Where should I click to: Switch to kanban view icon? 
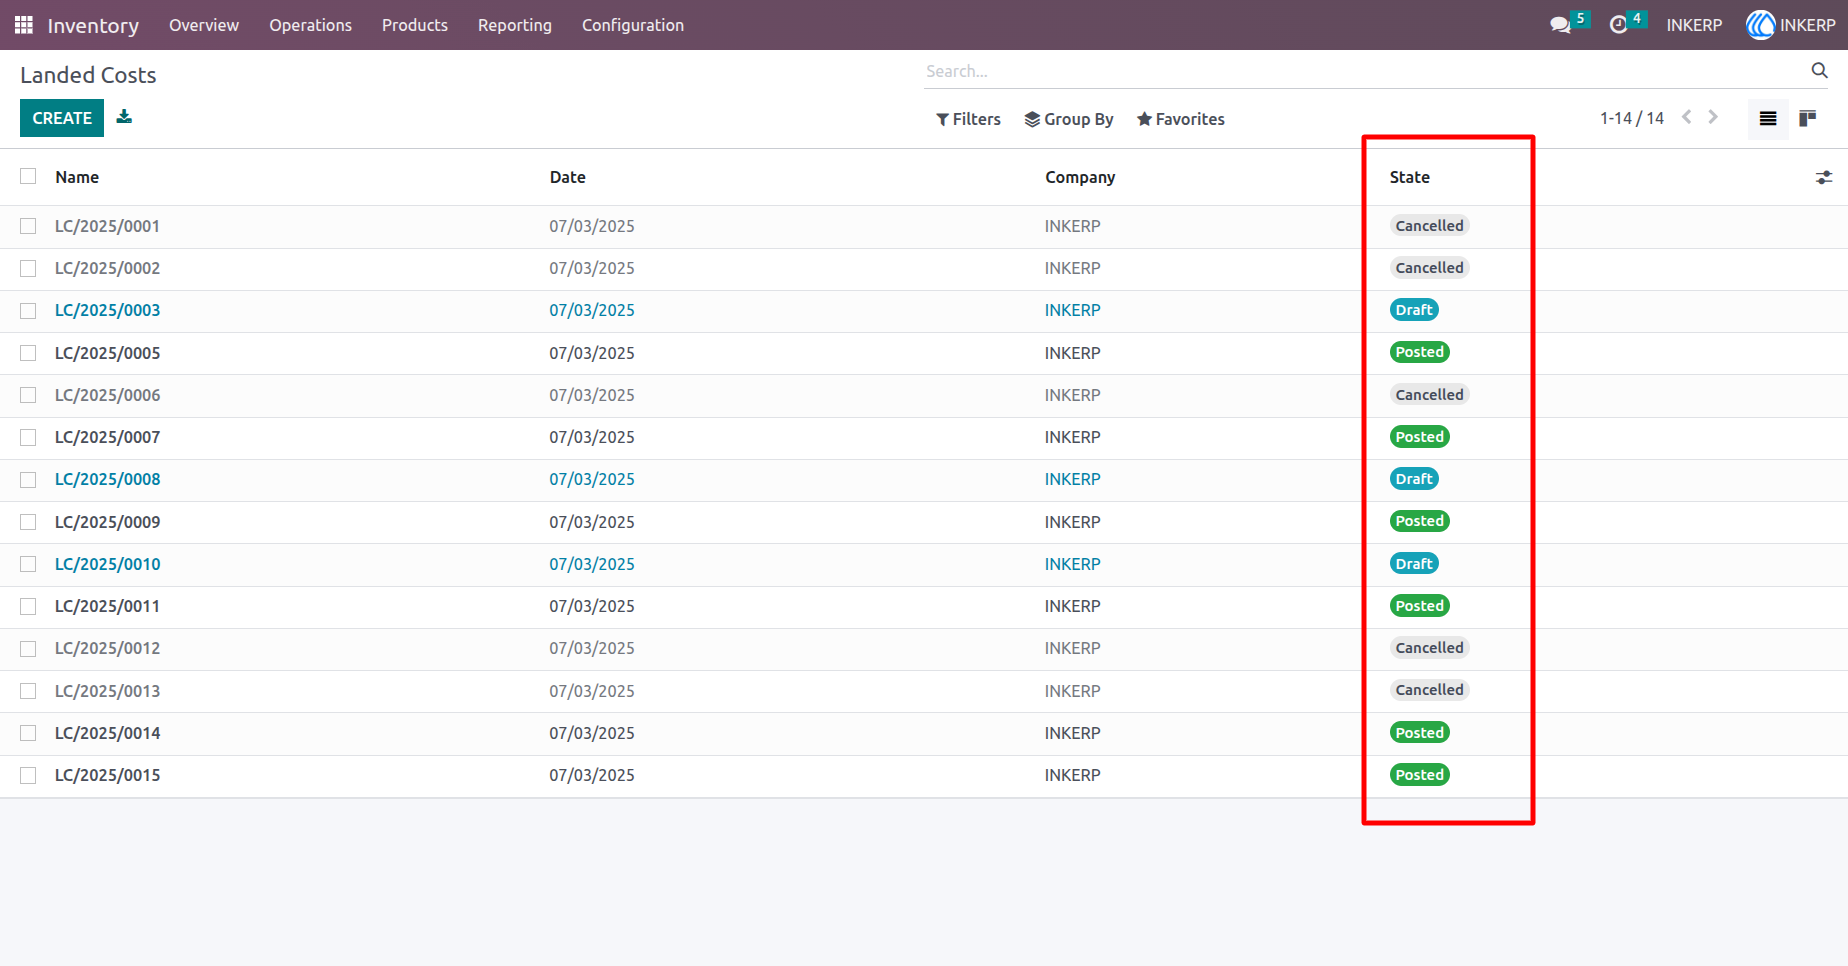1807,119
